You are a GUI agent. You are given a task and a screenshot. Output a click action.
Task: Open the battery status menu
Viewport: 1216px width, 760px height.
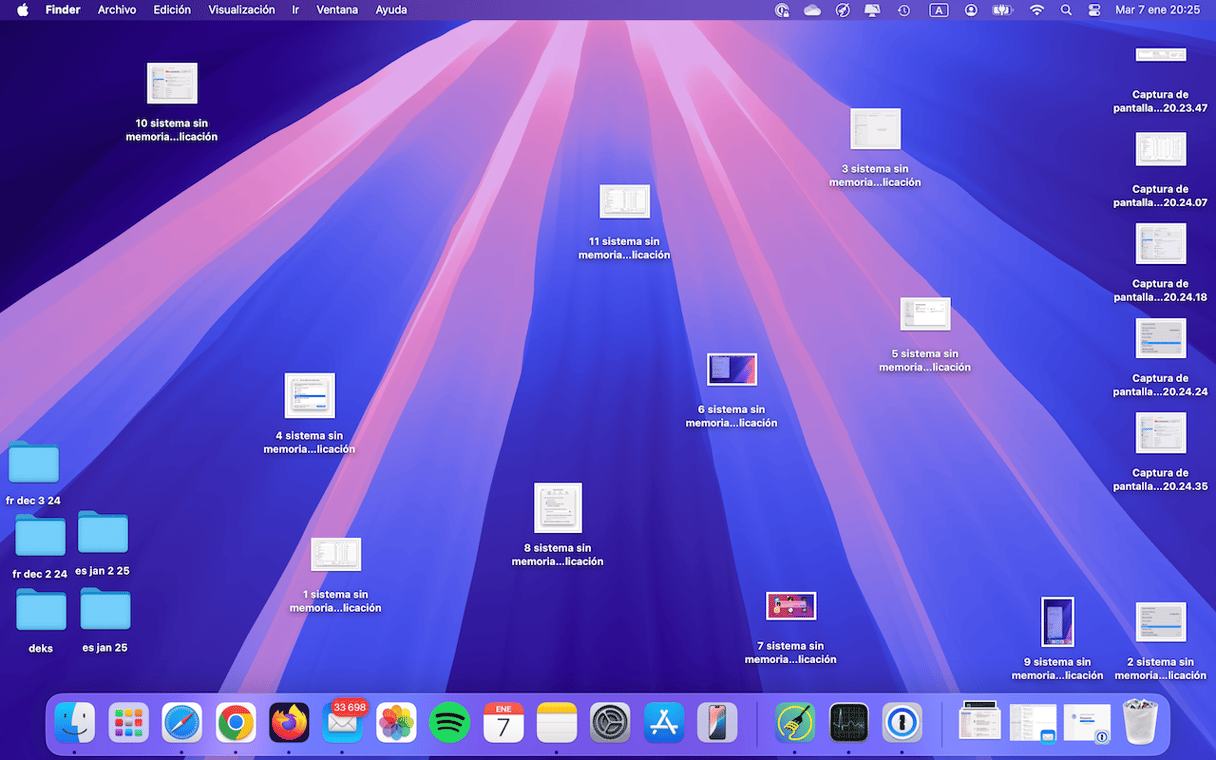[x=1002, y=10]
